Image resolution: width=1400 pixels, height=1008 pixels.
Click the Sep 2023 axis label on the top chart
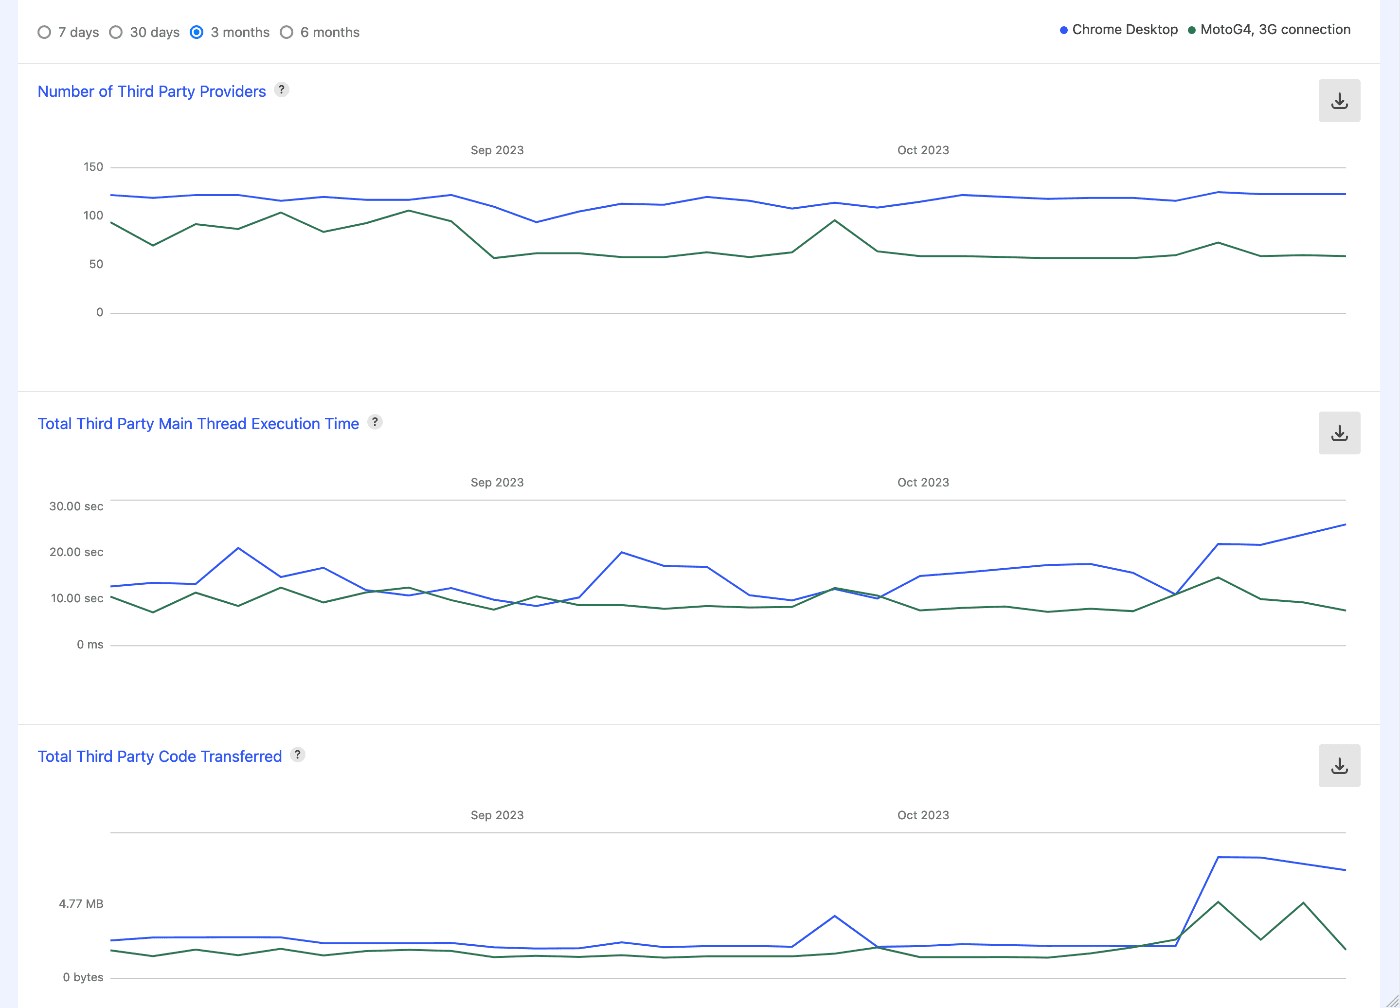click(x=497, y=150)
